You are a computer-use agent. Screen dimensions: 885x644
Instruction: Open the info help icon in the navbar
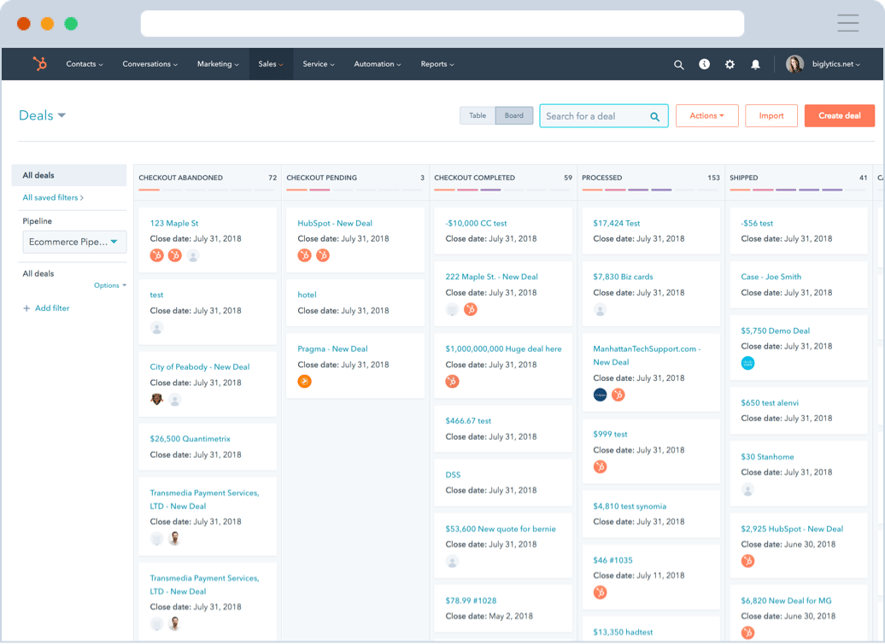(x=704, y=64)
